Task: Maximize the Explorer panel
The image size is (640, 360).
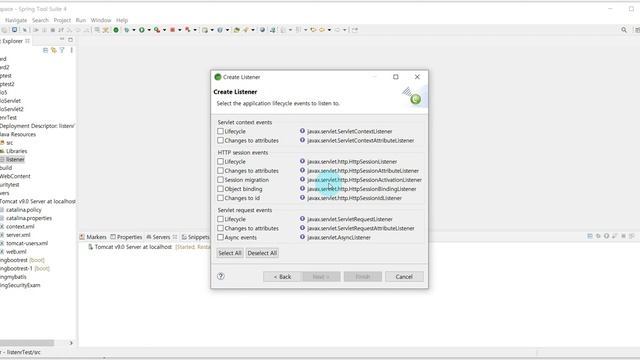Action: click(x=70, y=40)
